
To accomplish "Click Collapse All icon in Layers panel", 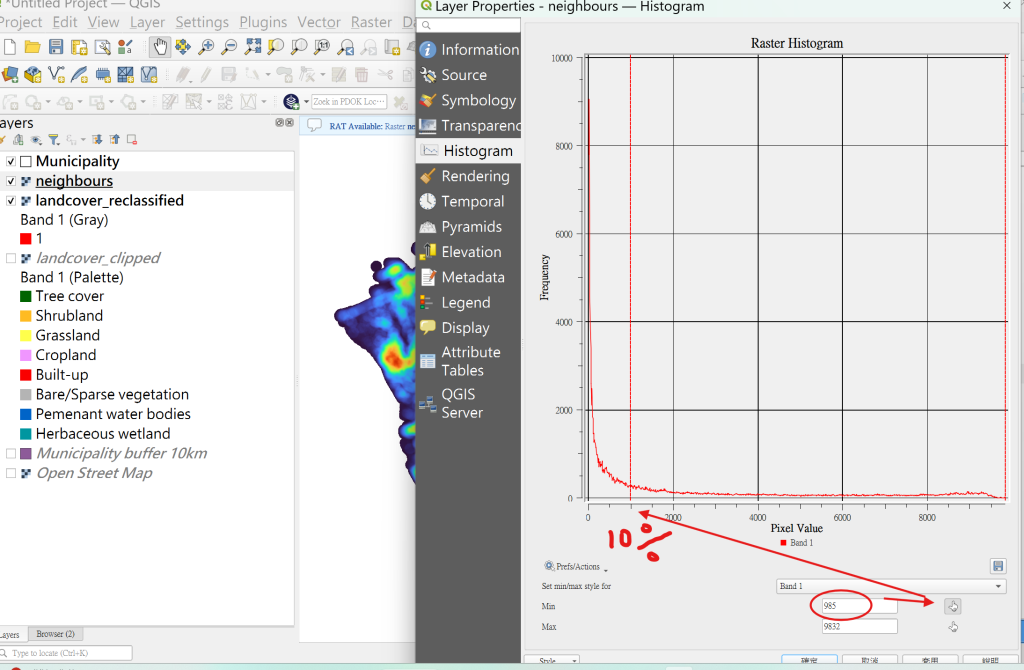I will click(115, 140).
